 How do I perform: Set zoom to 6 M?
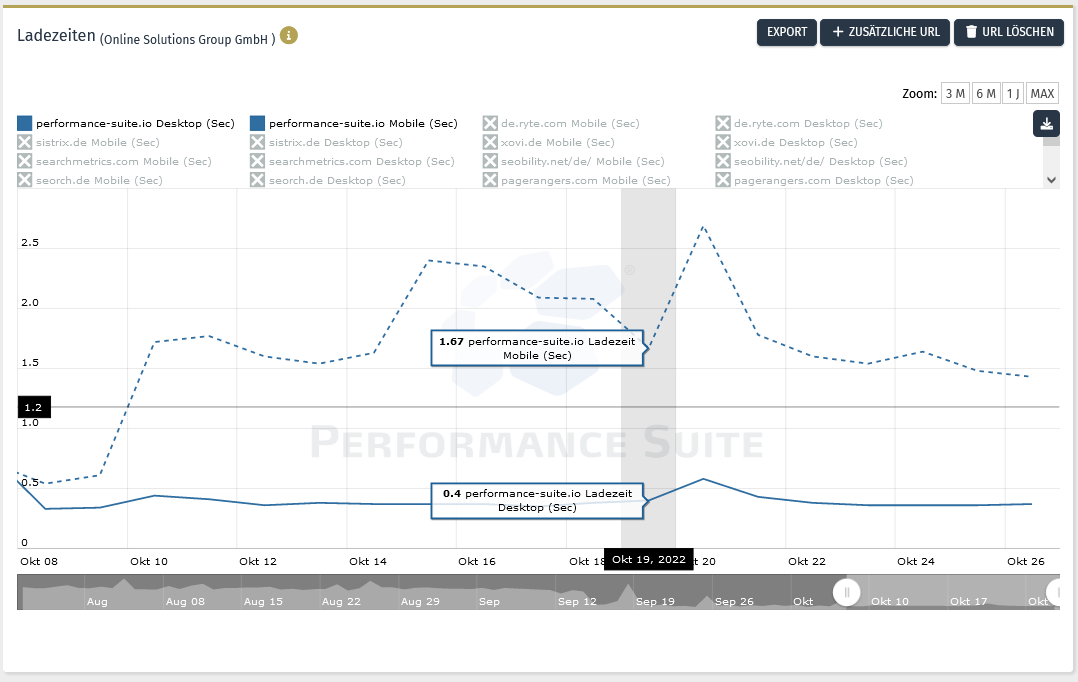[x=986, y=94]
